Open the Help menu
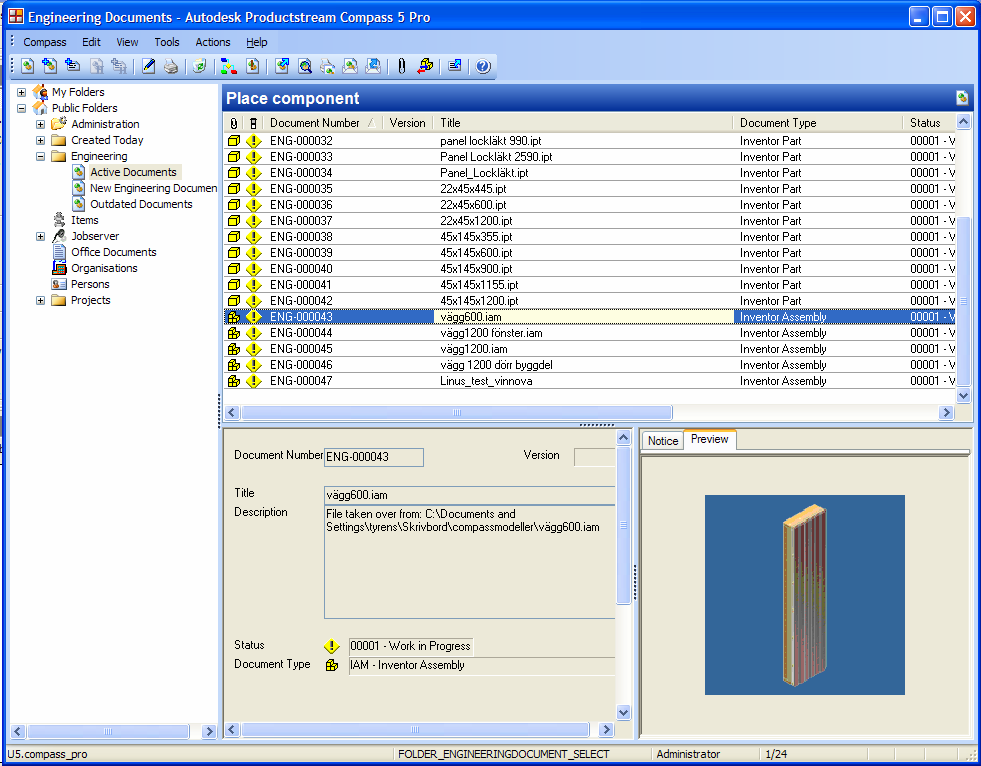The width and height of the screenshot is (981, 766). [257, 42]
